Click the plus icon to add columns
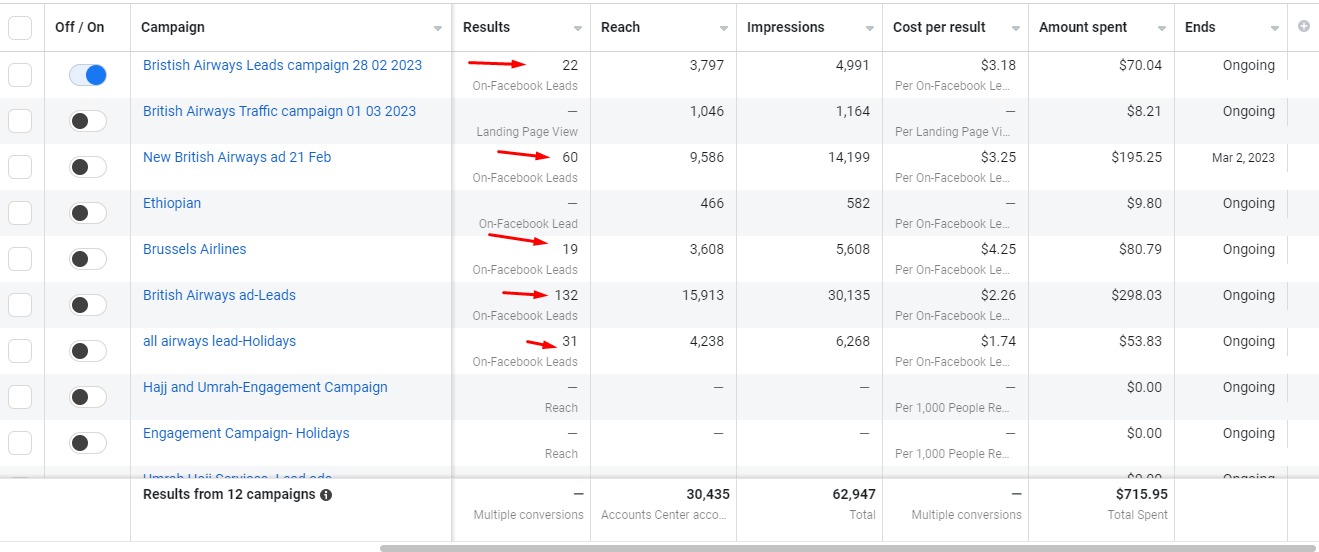 pyautogui.click(x=1303, y=27)
